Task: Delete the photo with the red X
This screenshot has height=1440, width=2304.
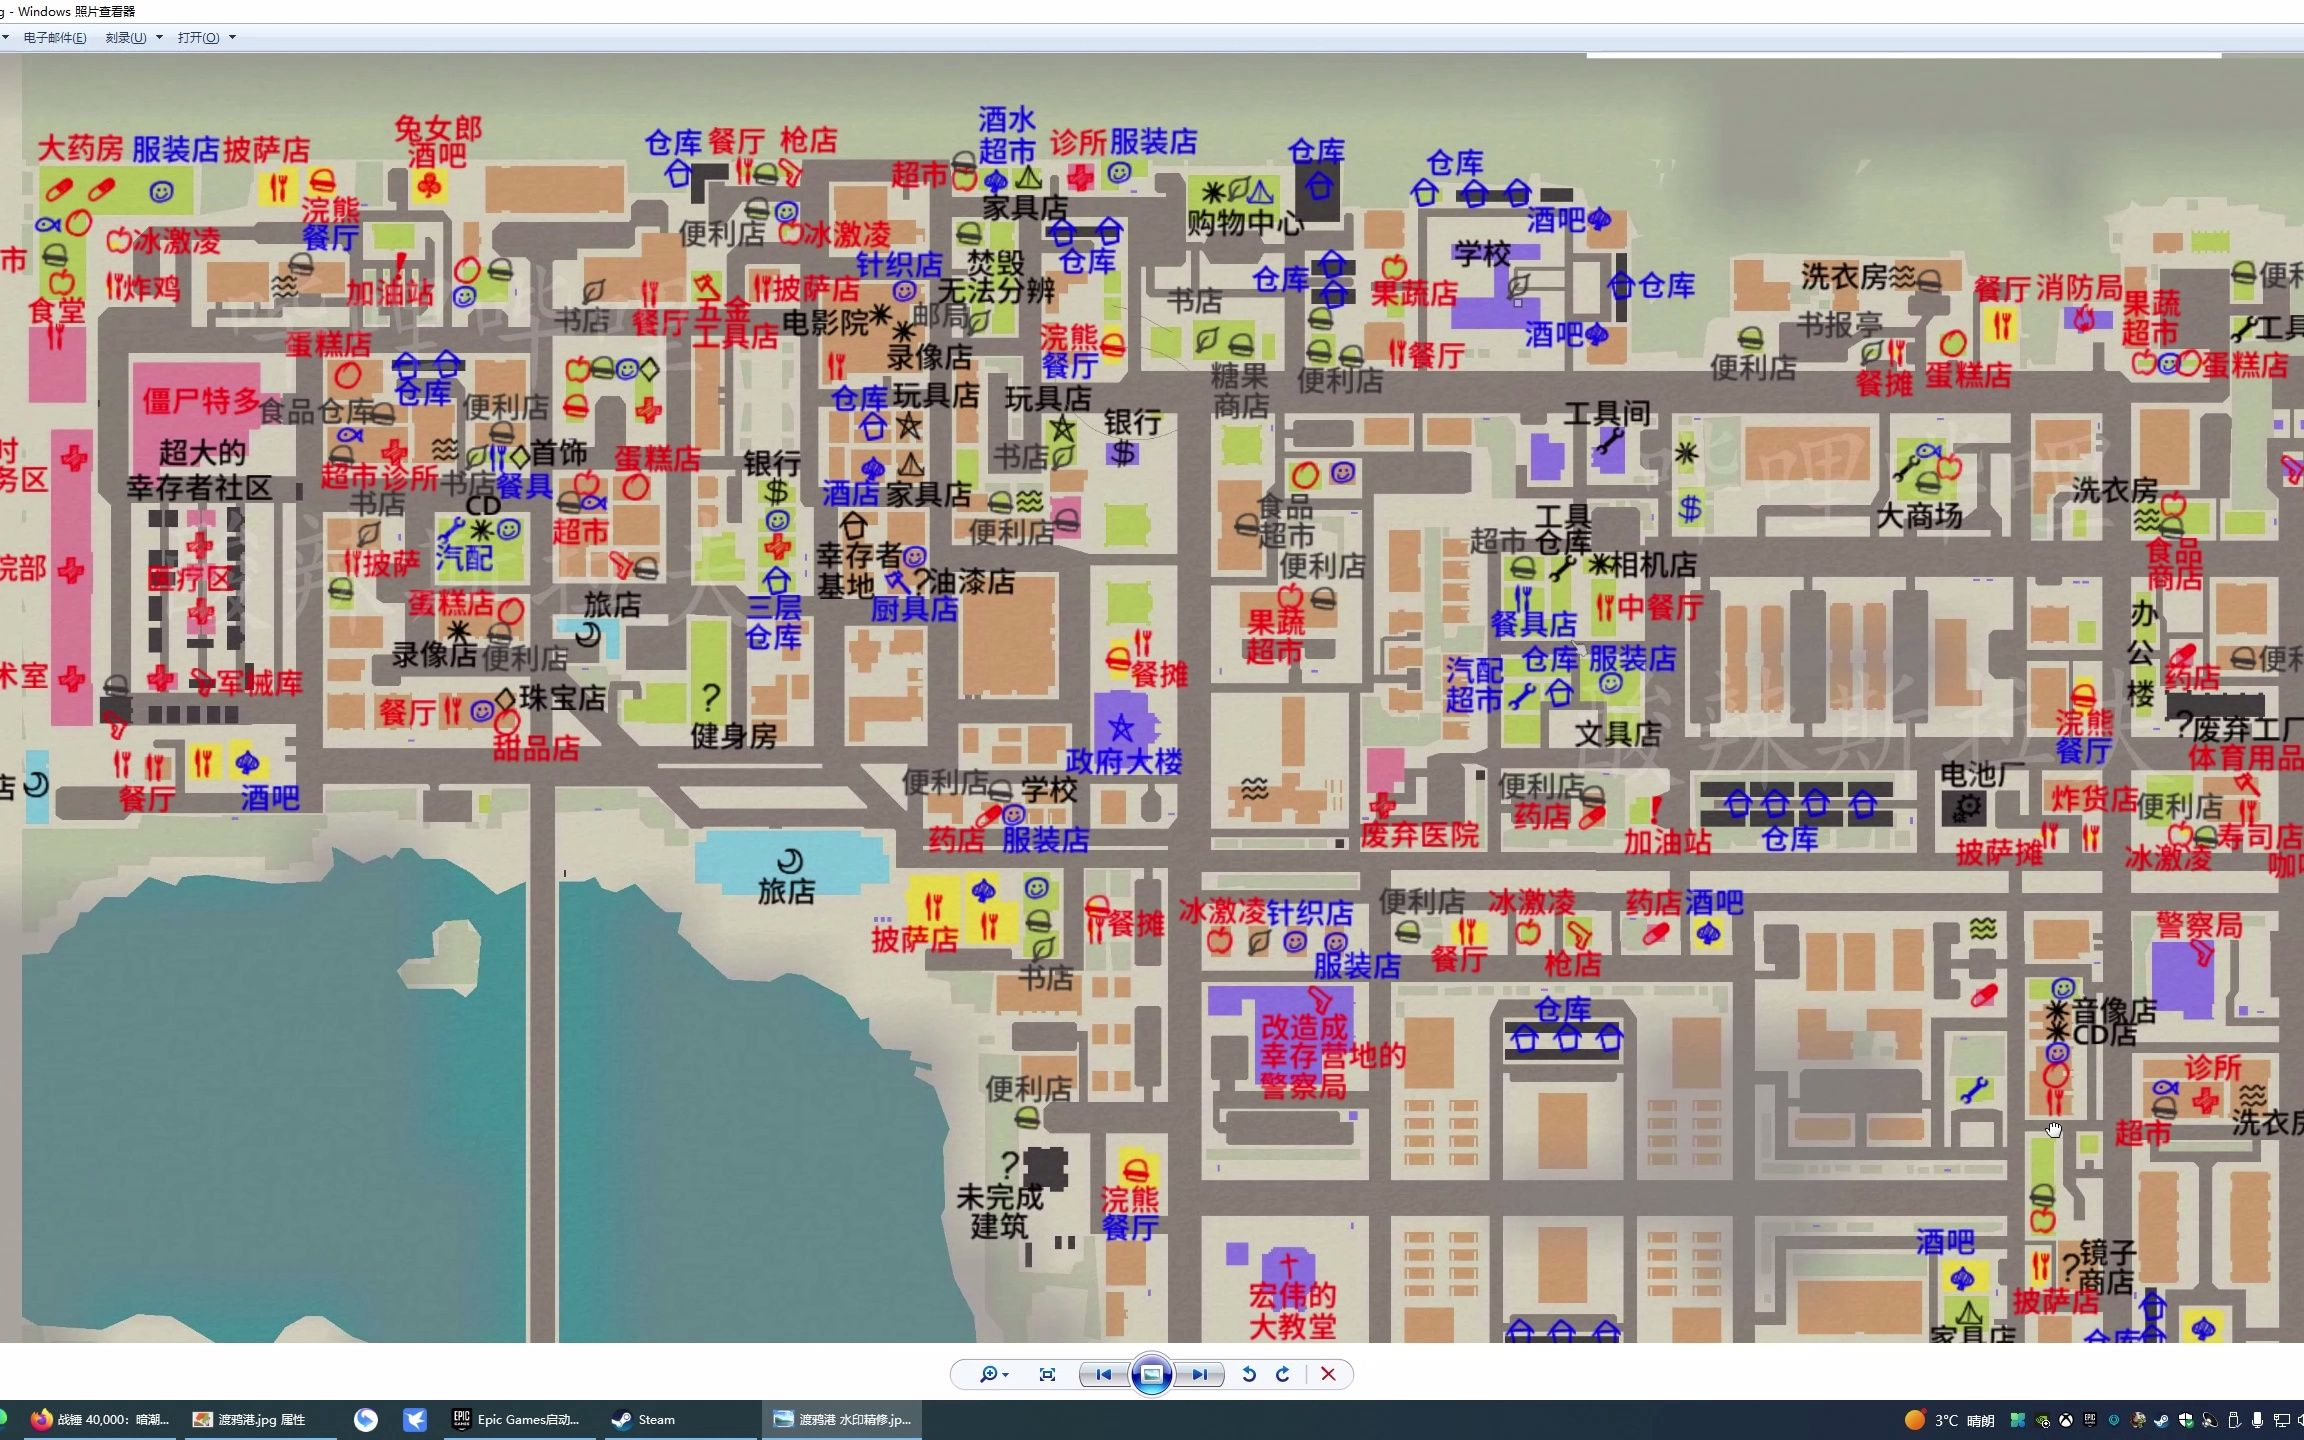Action: tap(1328, 1374)
